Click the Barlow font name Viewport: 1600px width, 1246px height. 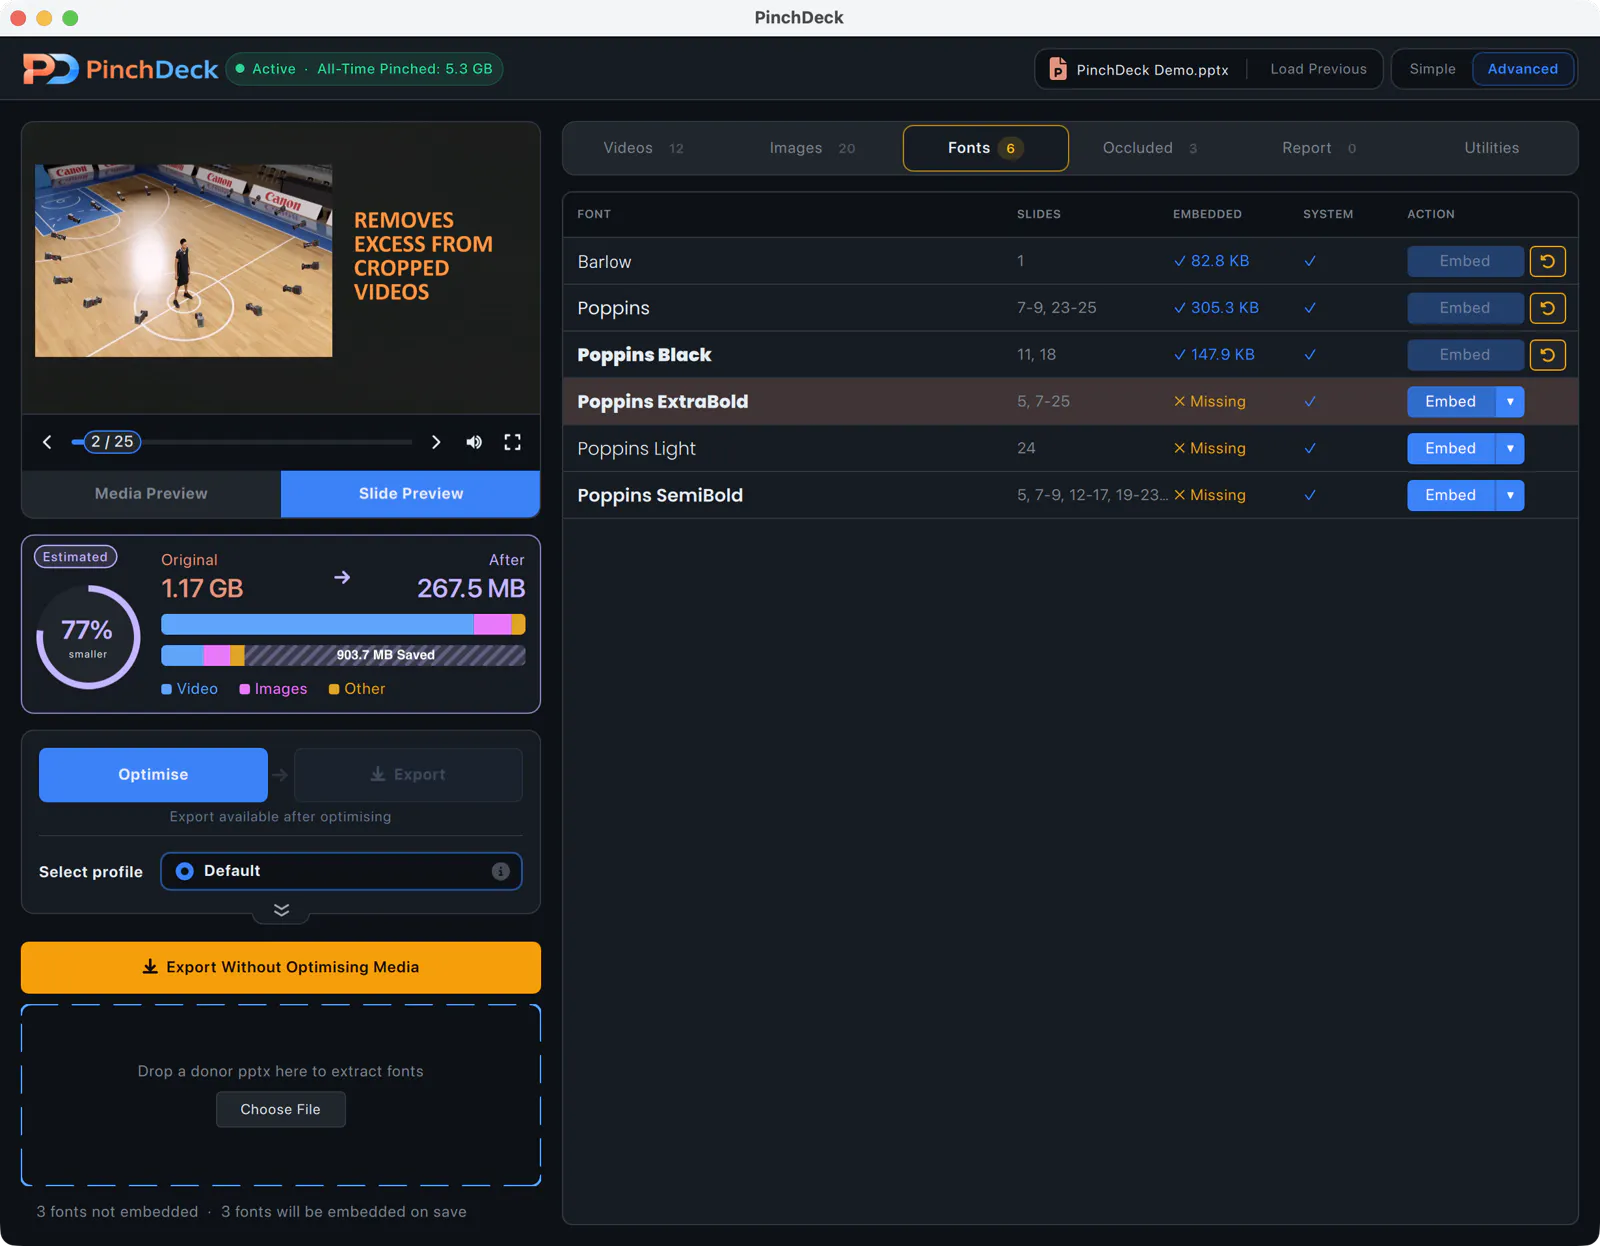tap(605, 262)
